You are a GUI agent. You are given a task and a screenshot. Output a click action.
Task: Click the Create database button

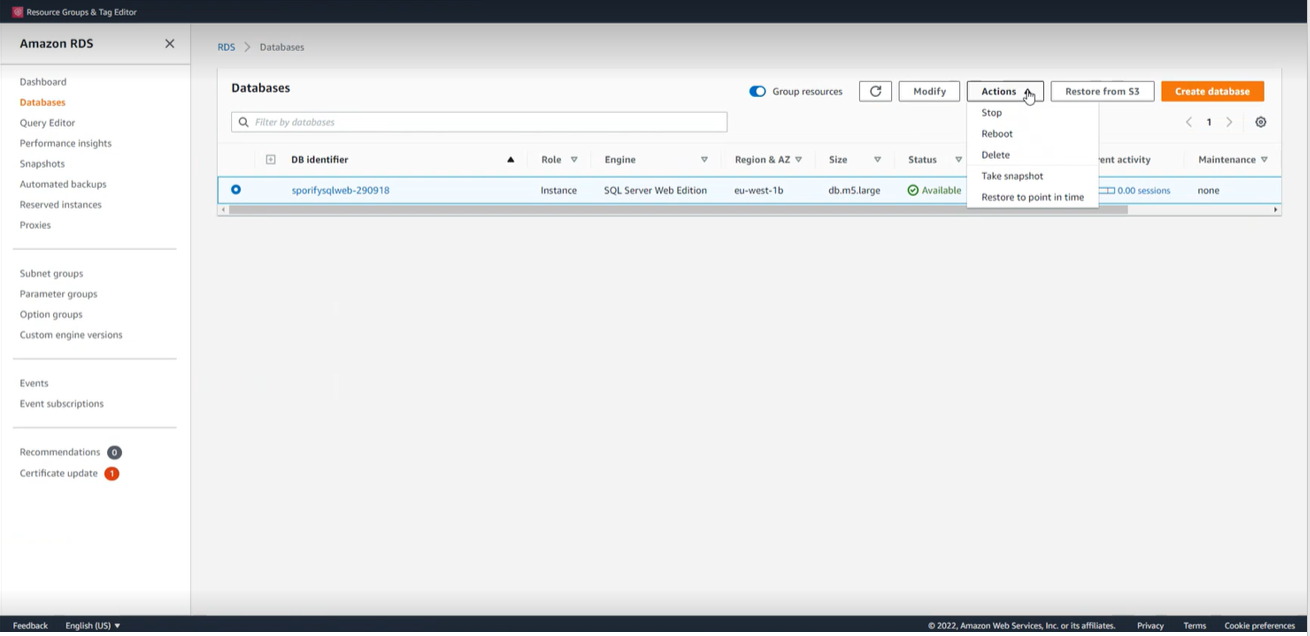click(x=1212, y=91)
